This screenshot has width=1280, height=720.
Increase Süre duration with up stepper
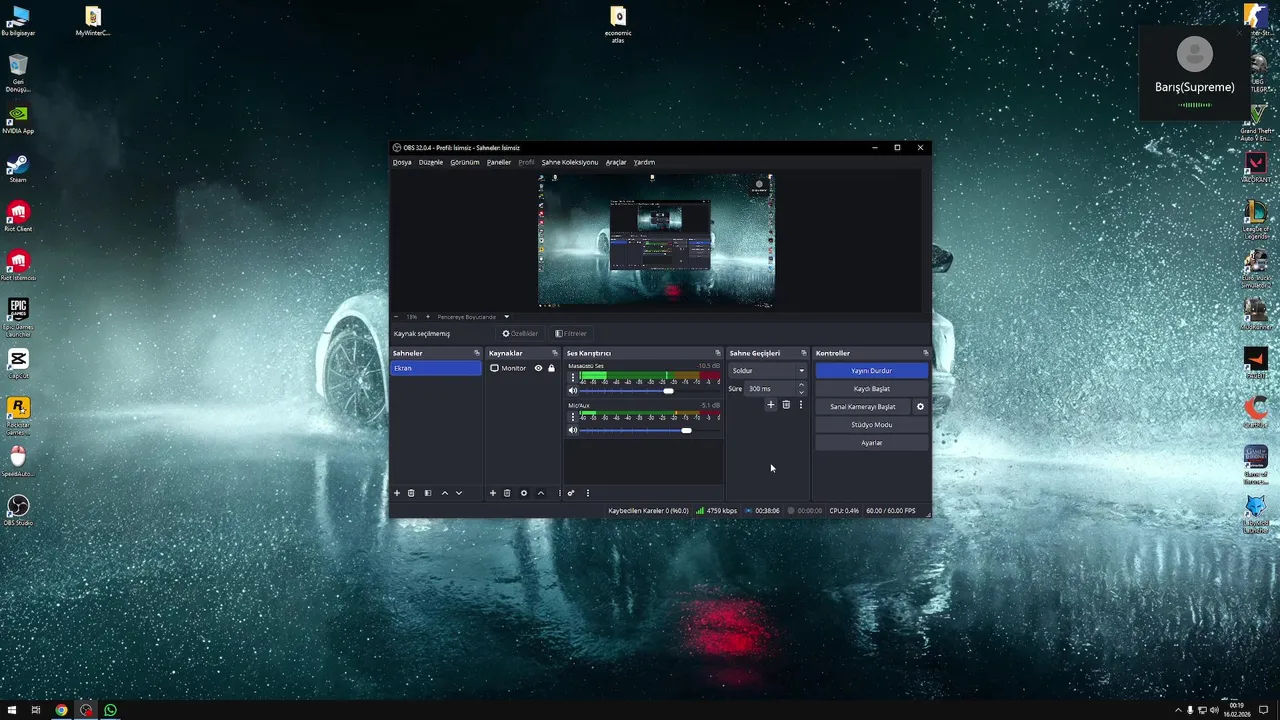[x=801, y=385]
